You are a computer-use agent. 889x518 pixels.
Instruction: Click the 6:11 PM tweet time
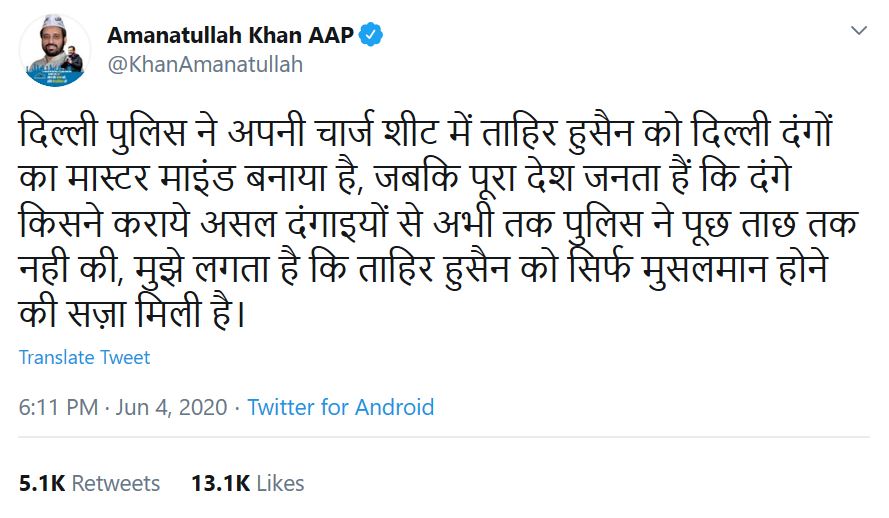[58, 407]
